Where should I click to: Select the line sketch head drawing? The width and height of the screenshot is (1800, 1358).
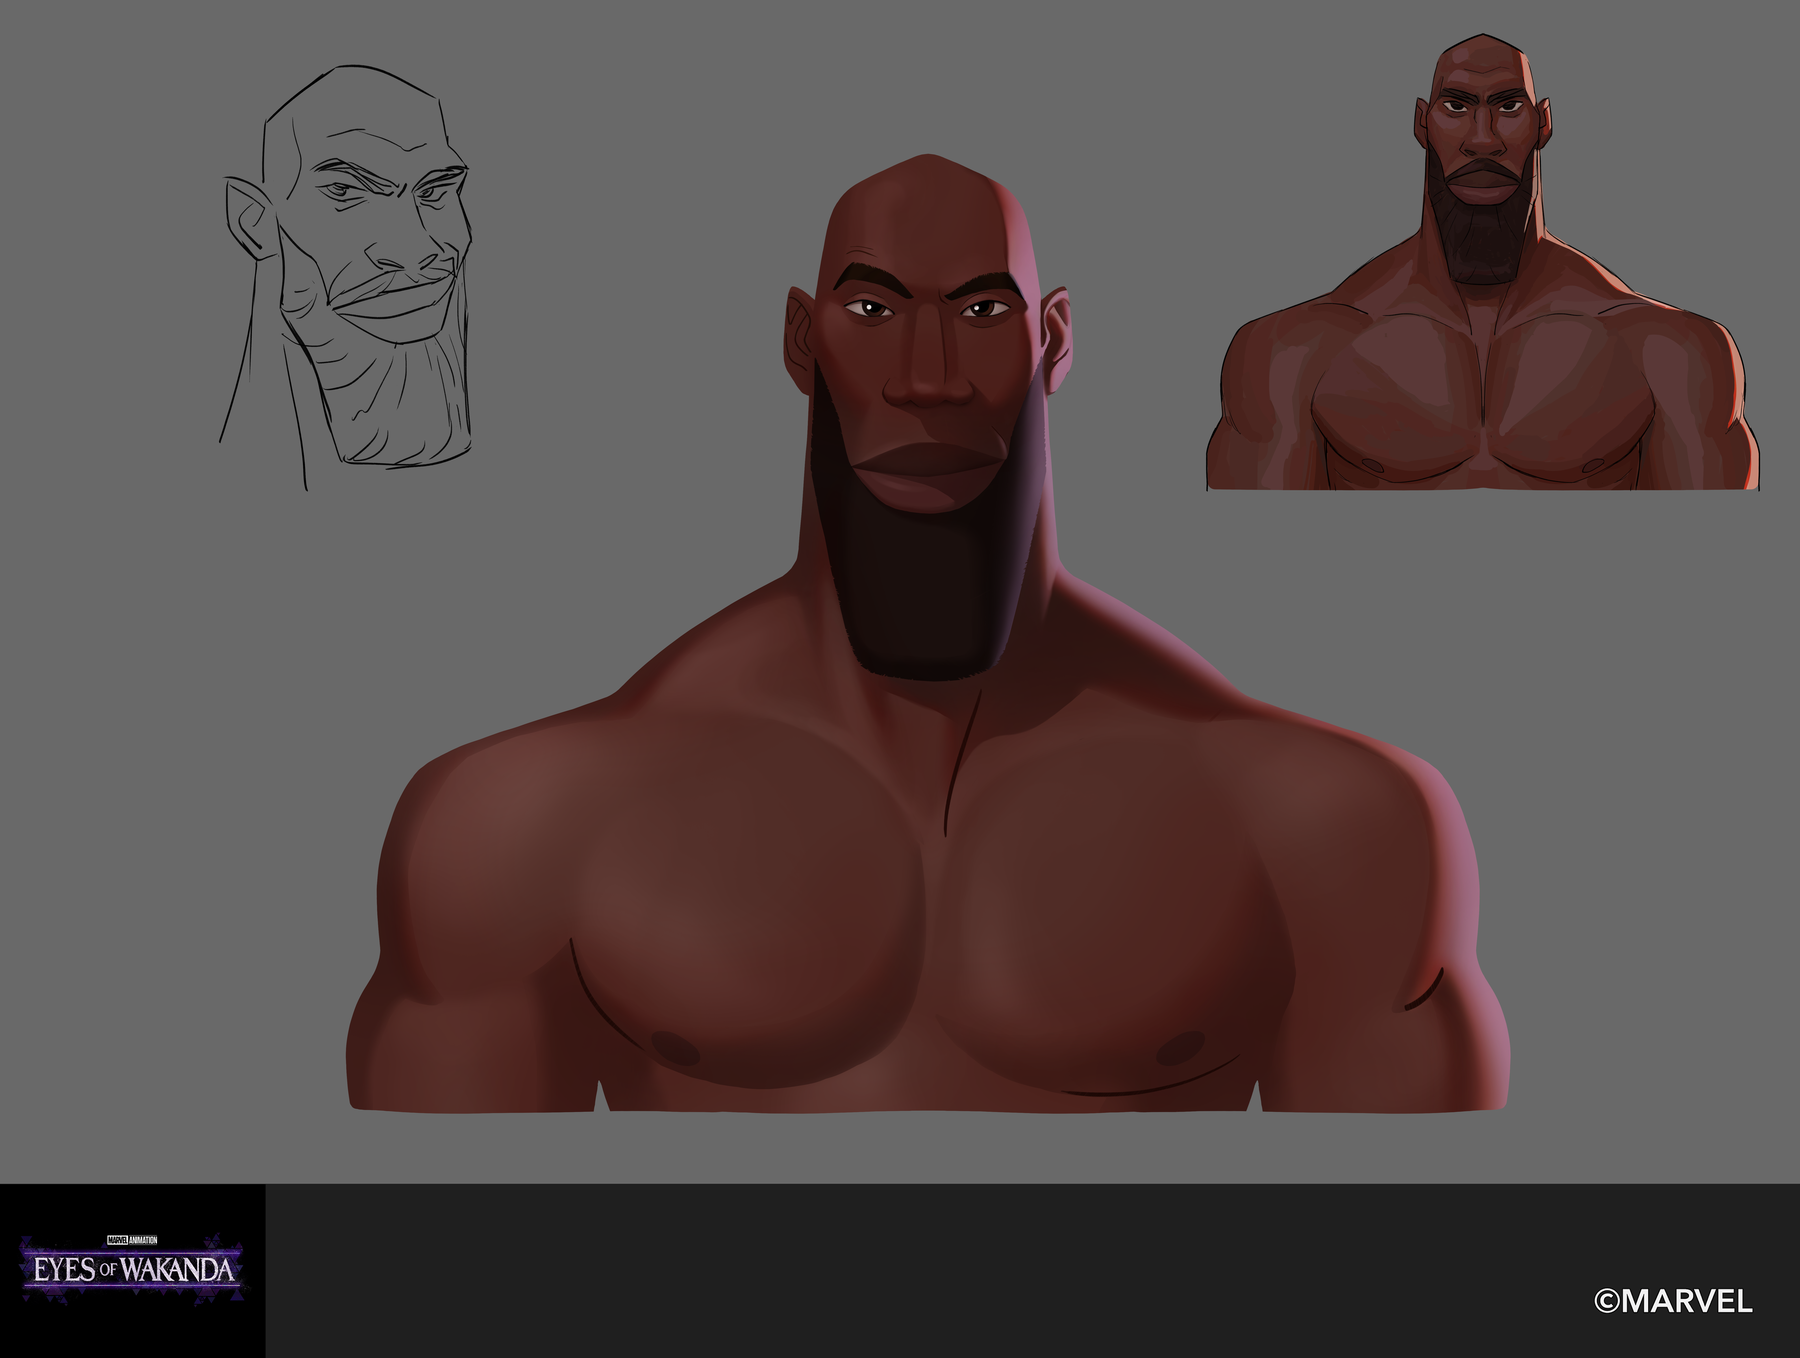pos(346,277)
